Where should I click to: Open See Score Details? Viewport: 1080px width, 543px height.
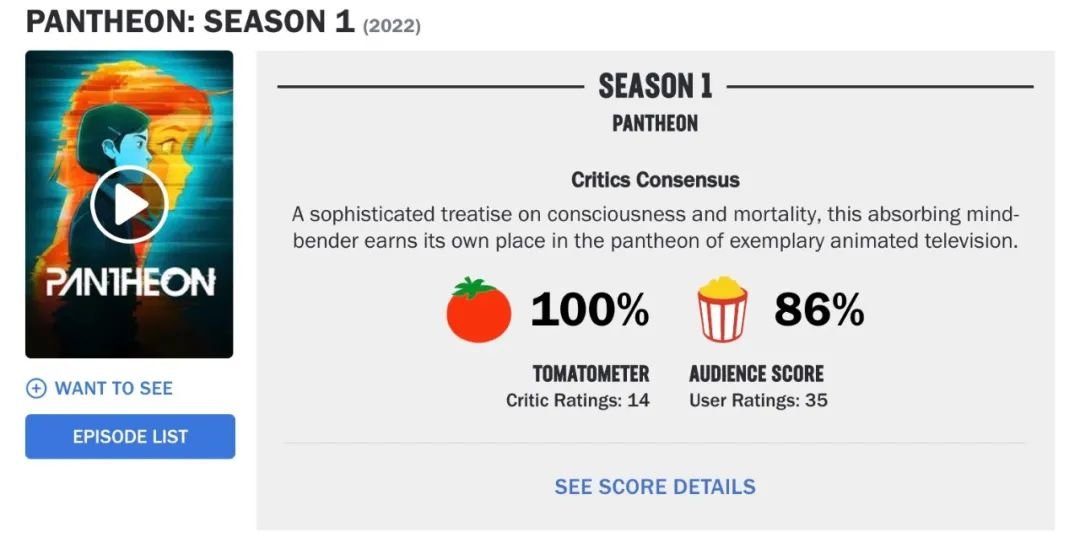coord(655,487)
